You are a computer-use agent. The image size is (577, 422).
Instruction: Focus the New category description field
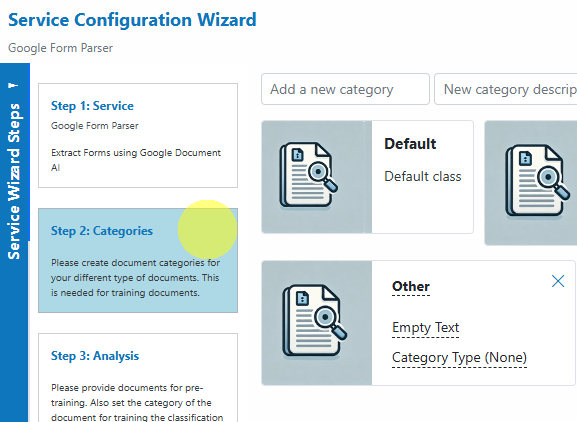(x=506, y=89)
